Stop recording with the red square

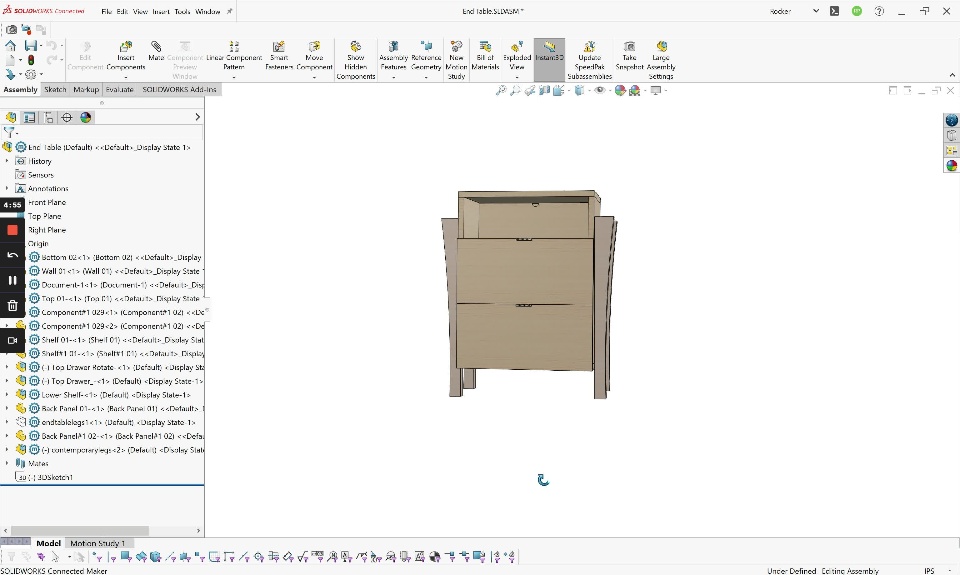click(12, 230)
